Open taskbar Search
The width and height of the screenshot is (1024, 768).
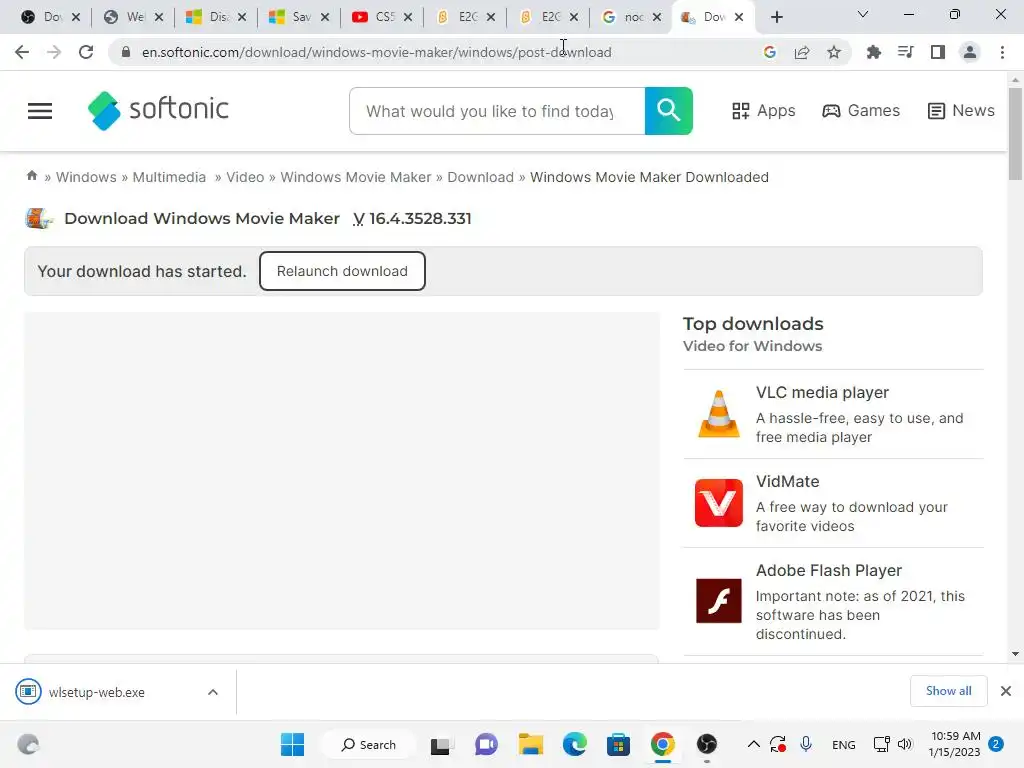(x=369, y=744)
